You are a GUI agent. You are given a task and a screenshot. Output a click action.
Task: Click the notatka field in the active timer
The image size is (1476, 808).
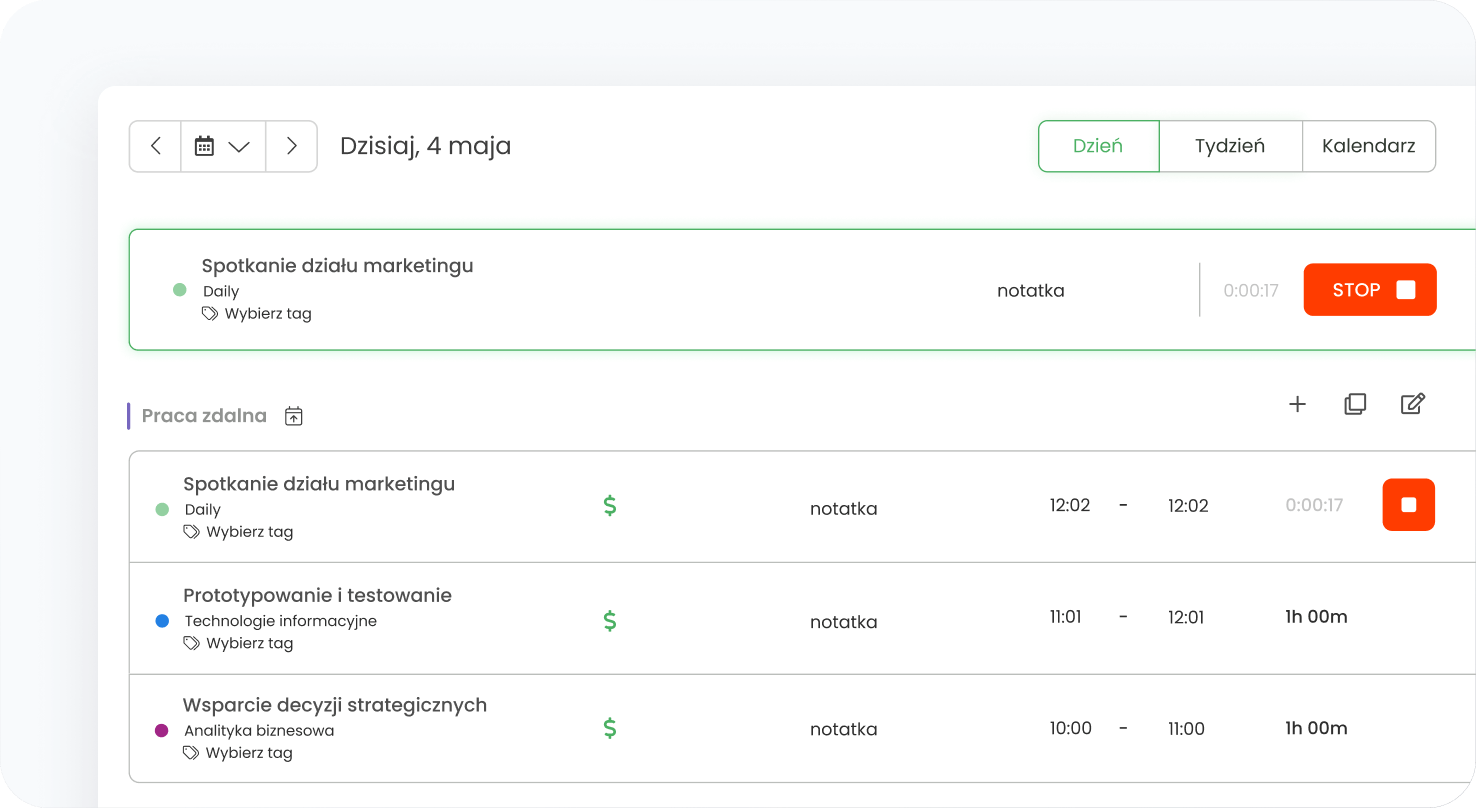(1030, 291)
